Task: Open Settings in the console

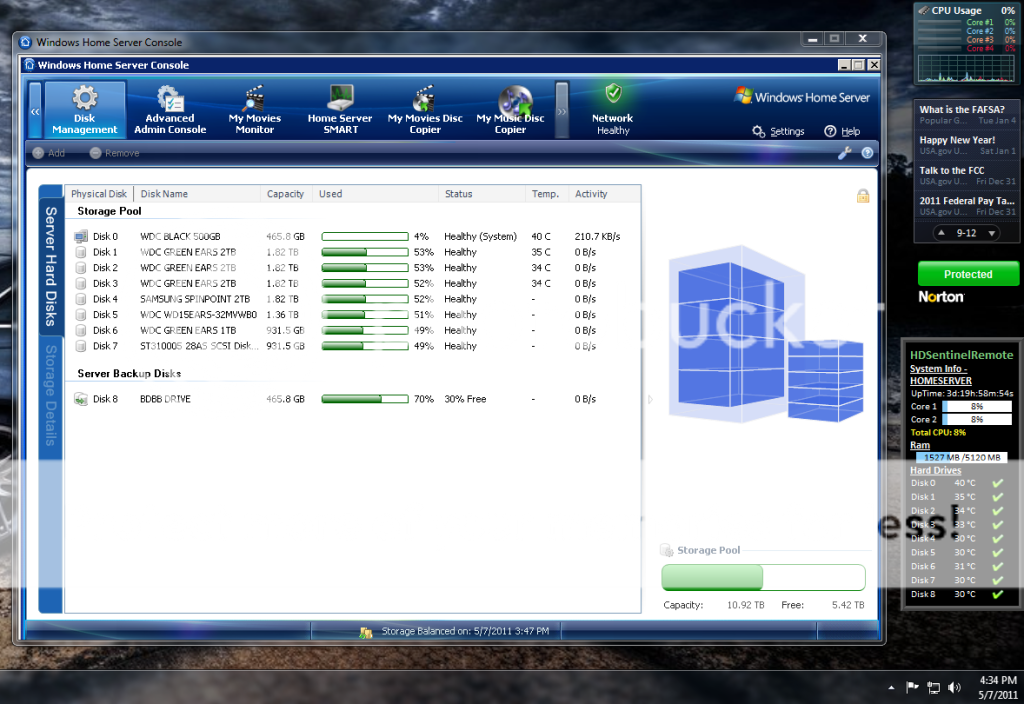Action: pyautogui.click(x=779, y=132)
